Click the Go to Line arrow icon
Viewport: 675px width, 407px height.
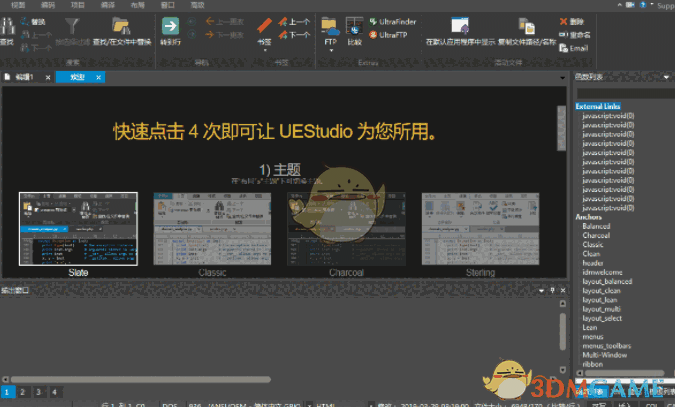pos(170,26)
